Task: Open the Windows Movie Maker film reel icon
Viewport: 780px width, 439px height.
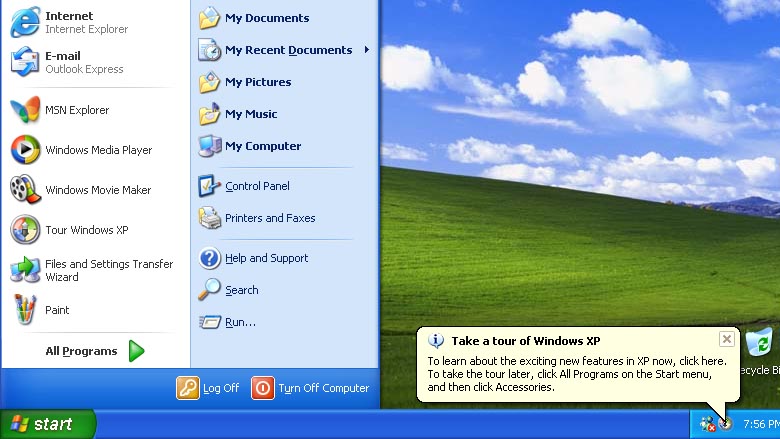Action: click(x=25, y=189)
